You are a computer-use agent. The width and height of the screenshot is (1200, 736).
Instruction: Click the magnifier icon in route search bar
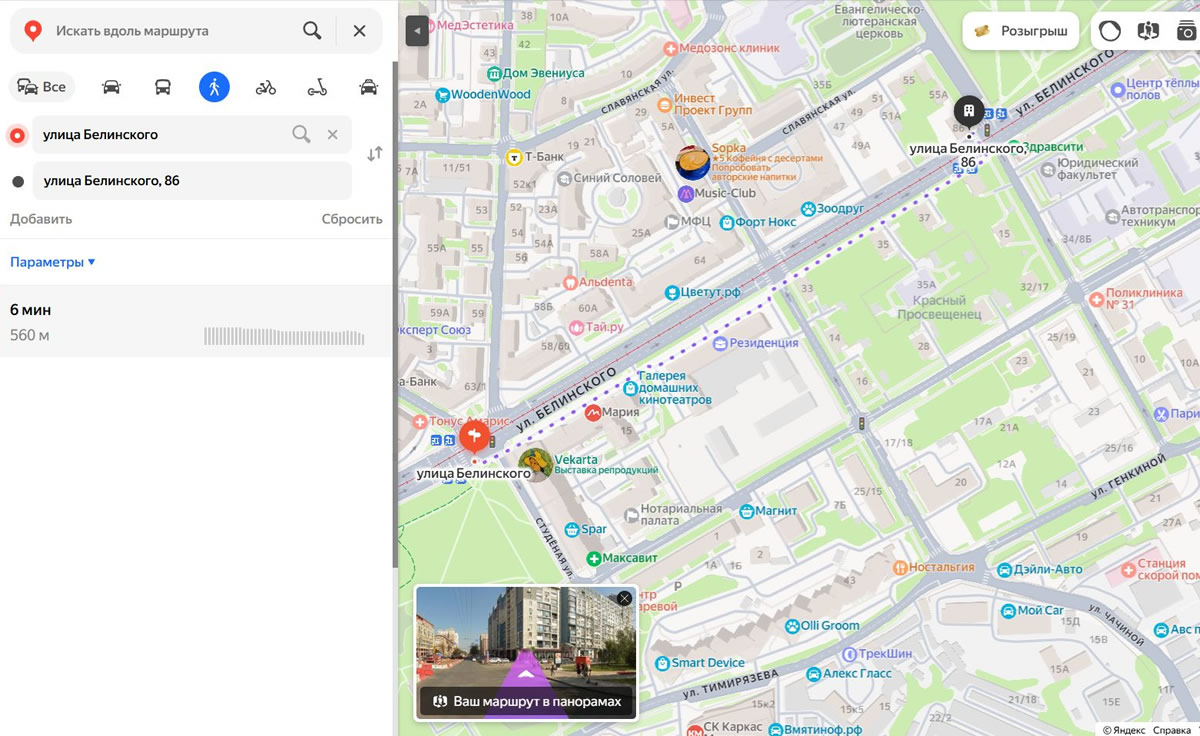pyautogui.click(x=312, y=31)
